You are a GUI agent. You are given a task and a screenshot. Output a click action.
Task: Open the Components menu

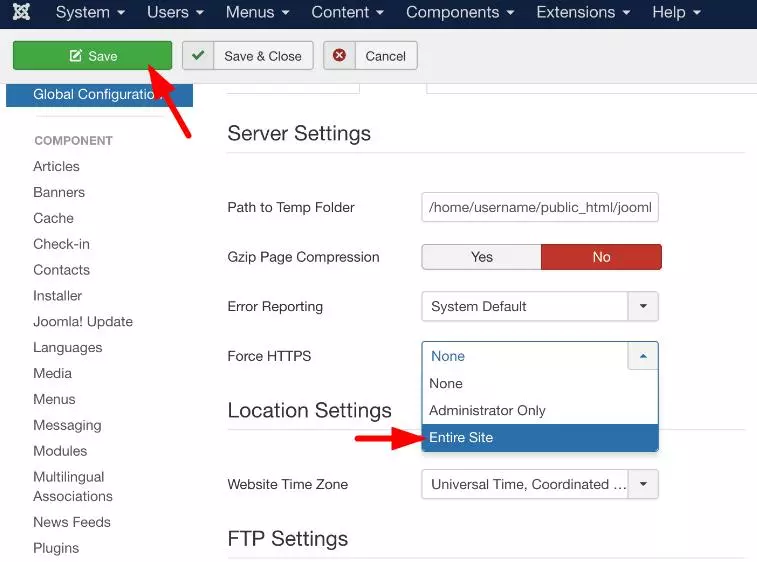pyautogui.click(x=460, y=12)
